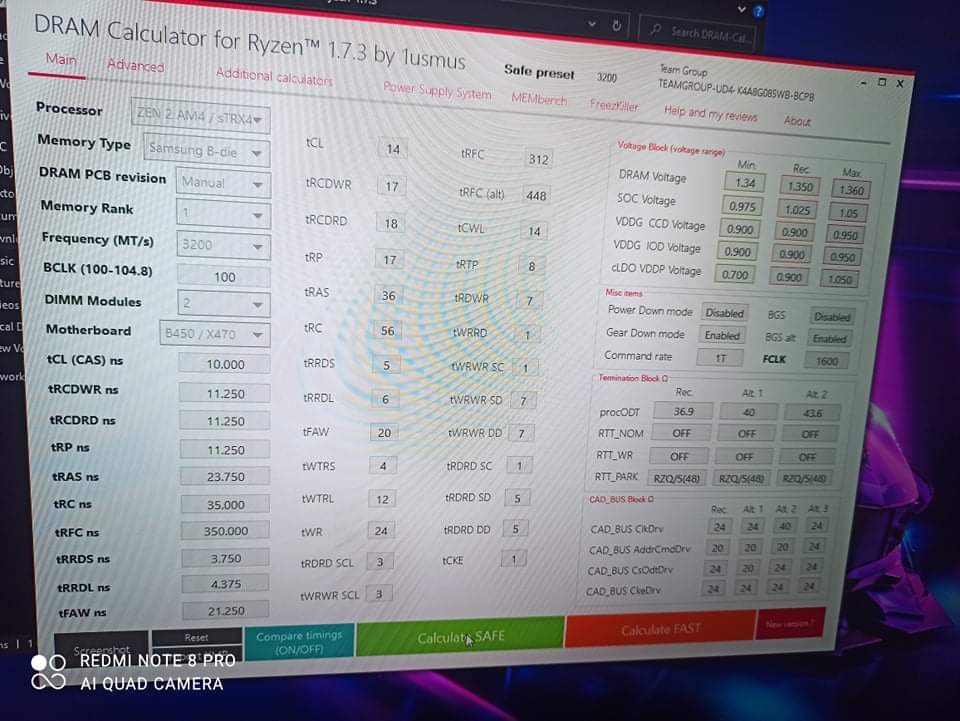
Task: Select RTT_PARK Rec value RZQ/5(48)
Action: click(677, 478)
